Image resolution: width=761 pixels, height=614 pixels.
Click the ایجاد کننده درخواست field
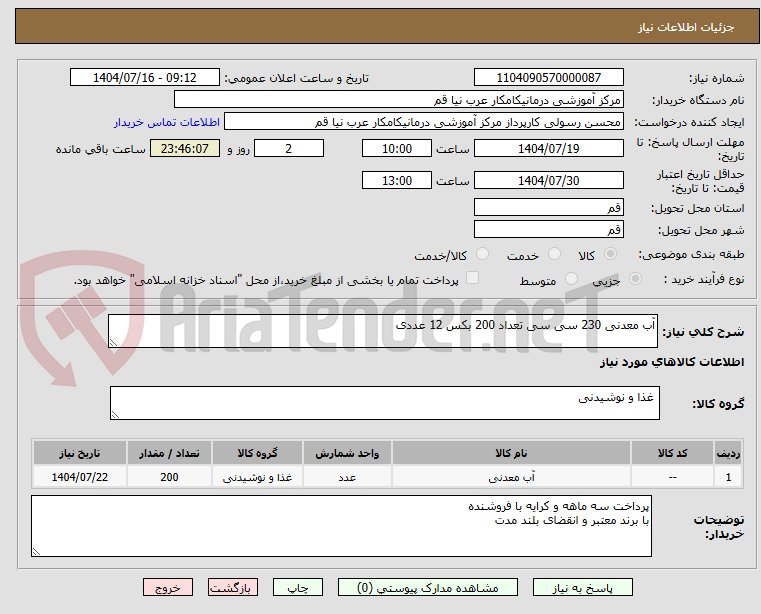[x=424, y=122]
